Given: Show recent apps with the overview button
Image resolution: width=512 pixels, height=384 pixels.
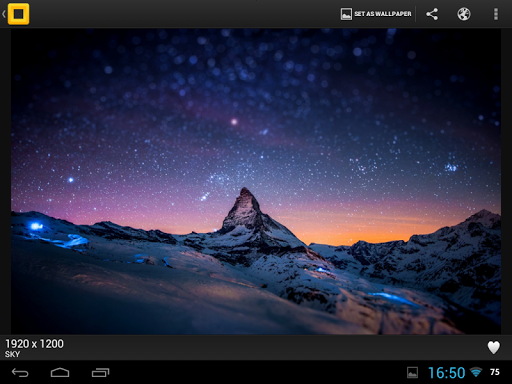Looking at the screenshot, I should (x=101, y=372).
